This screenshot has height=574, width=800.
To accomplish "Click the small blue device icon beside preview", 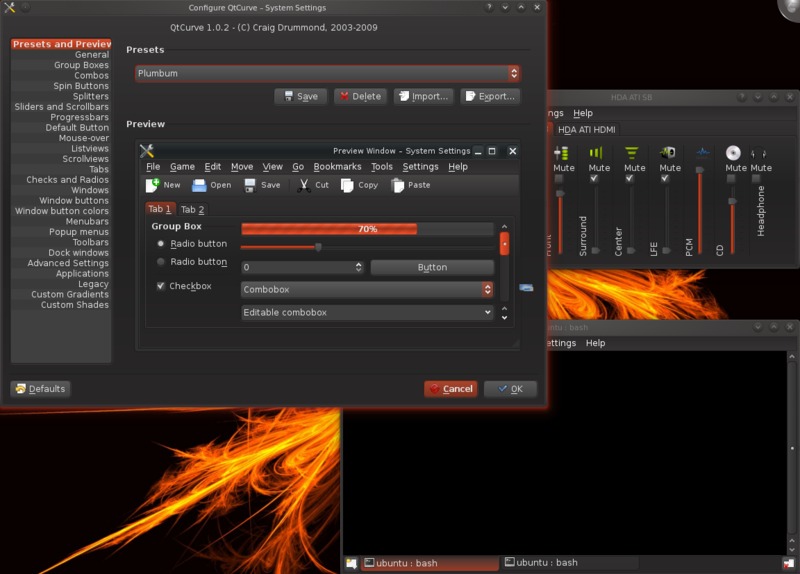I will click(526, 288).
